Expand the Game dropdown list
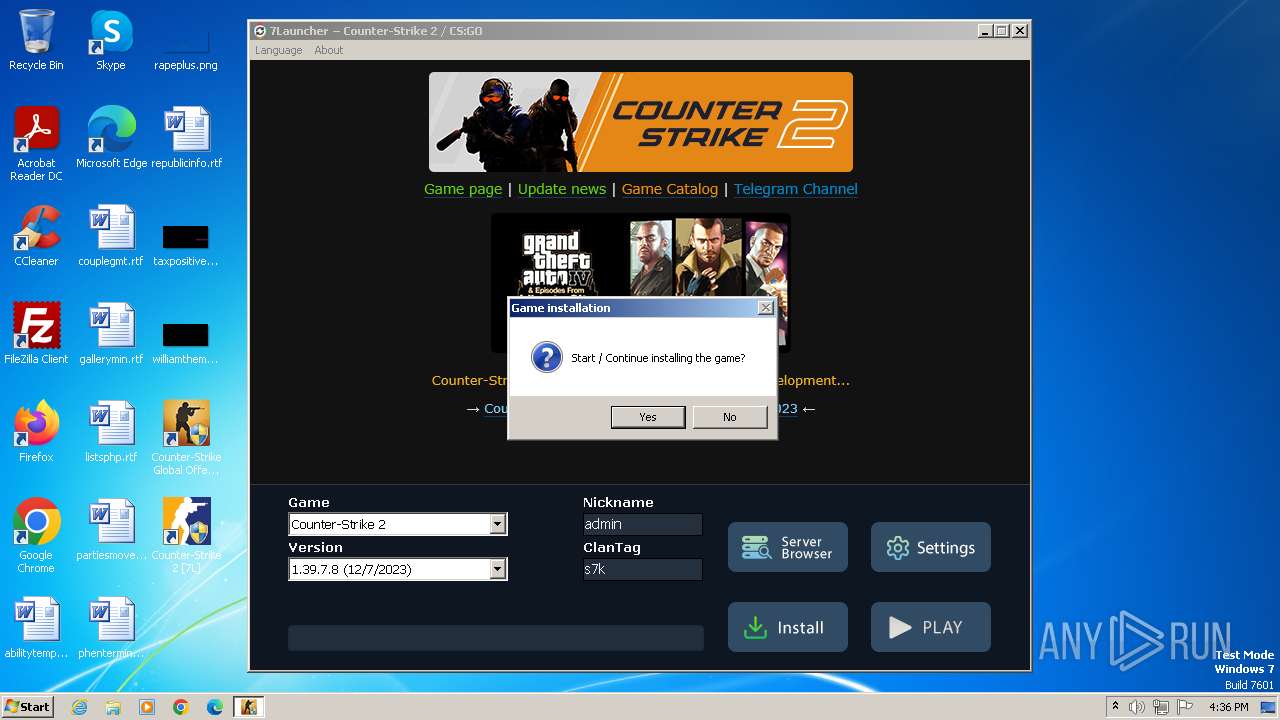Viewport: 1280px width, 720px height. [498, 524]
